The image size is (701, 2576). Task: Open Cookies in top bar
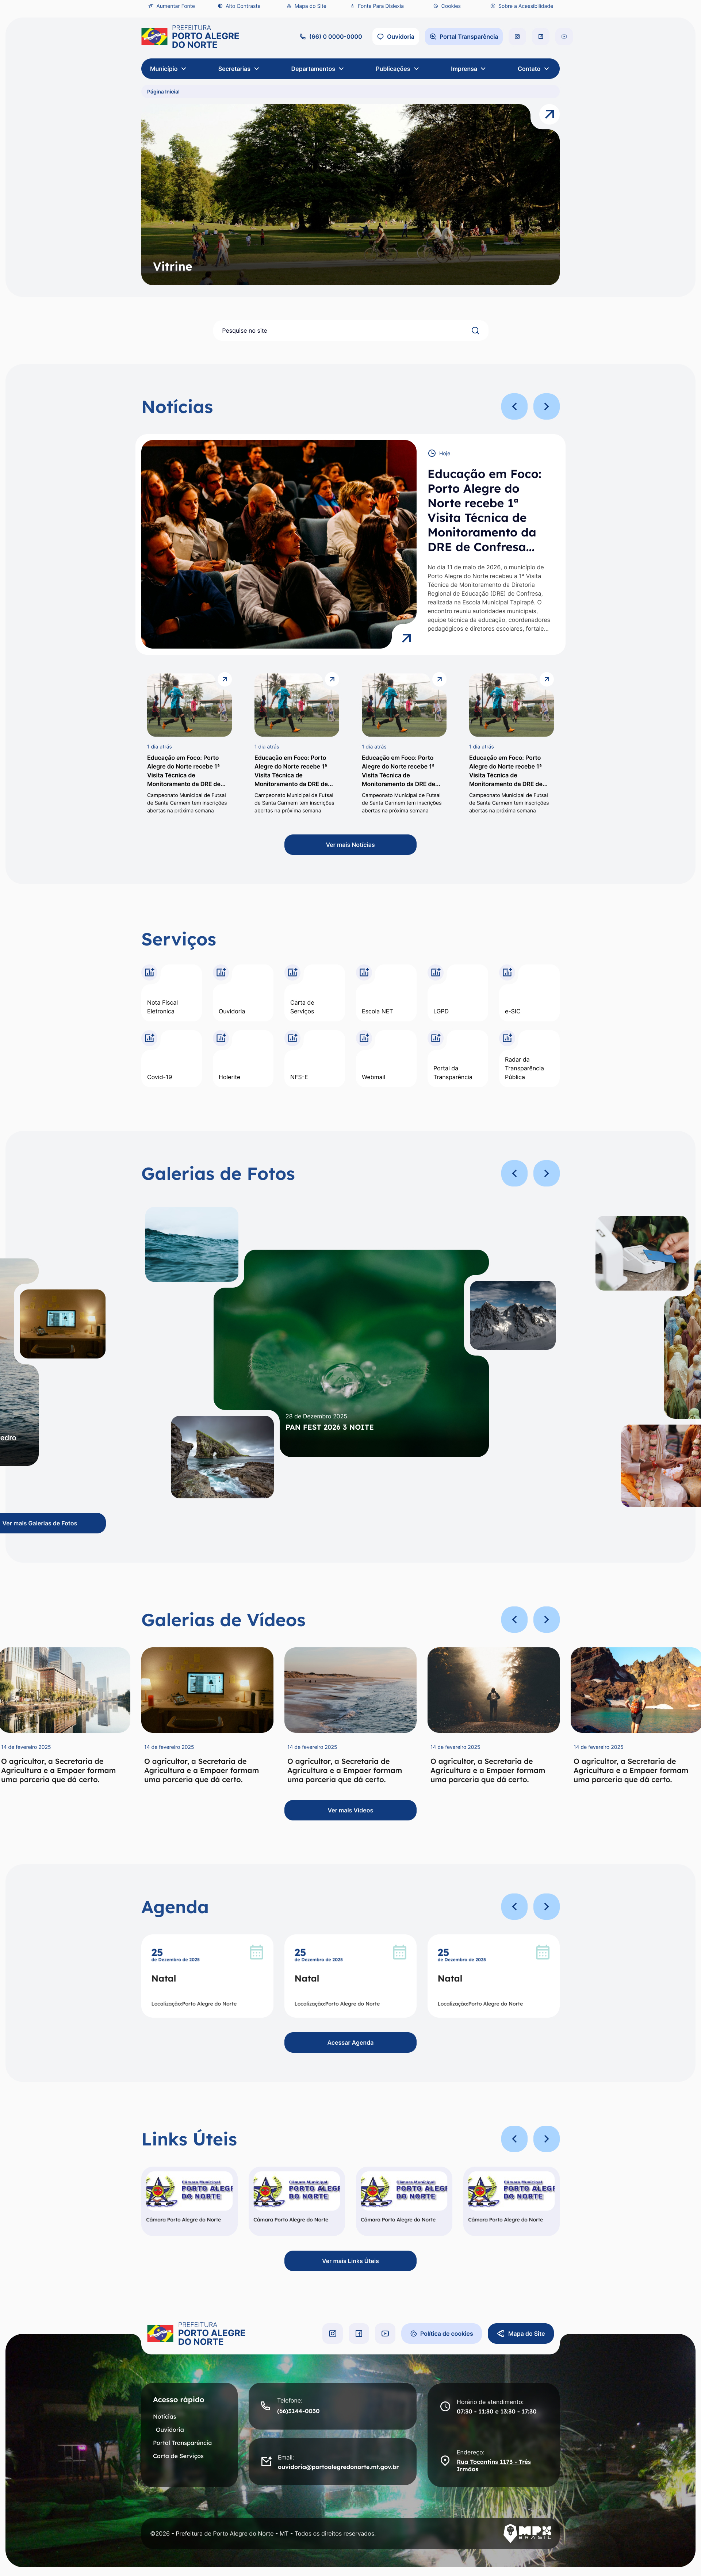pos(447,6)
